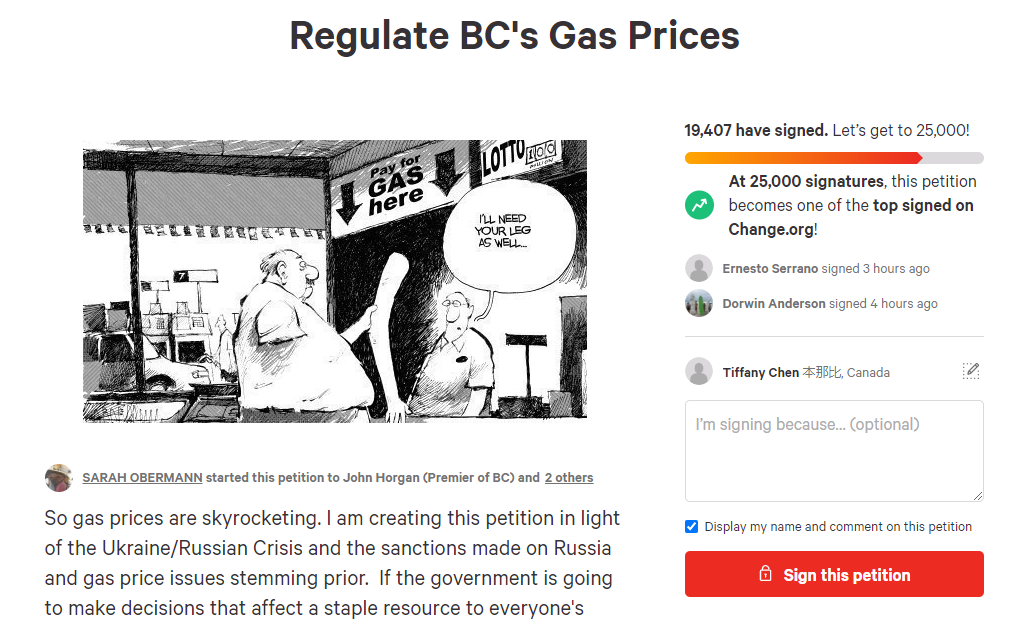
Task: Click the edit pencil icon beside Tiffany Chen
Action: pyautogui.click(x=970, y=371)
